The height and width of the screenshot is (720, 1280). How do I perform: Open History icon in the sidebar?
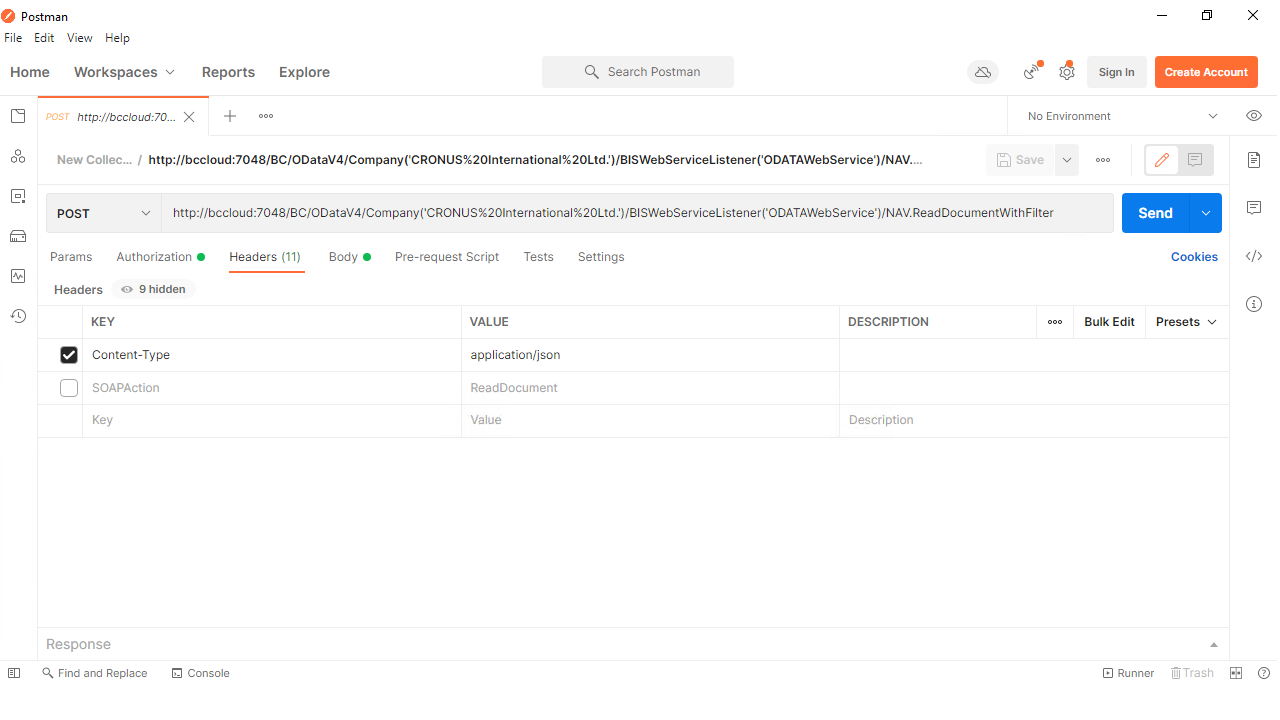pos(18,316)
